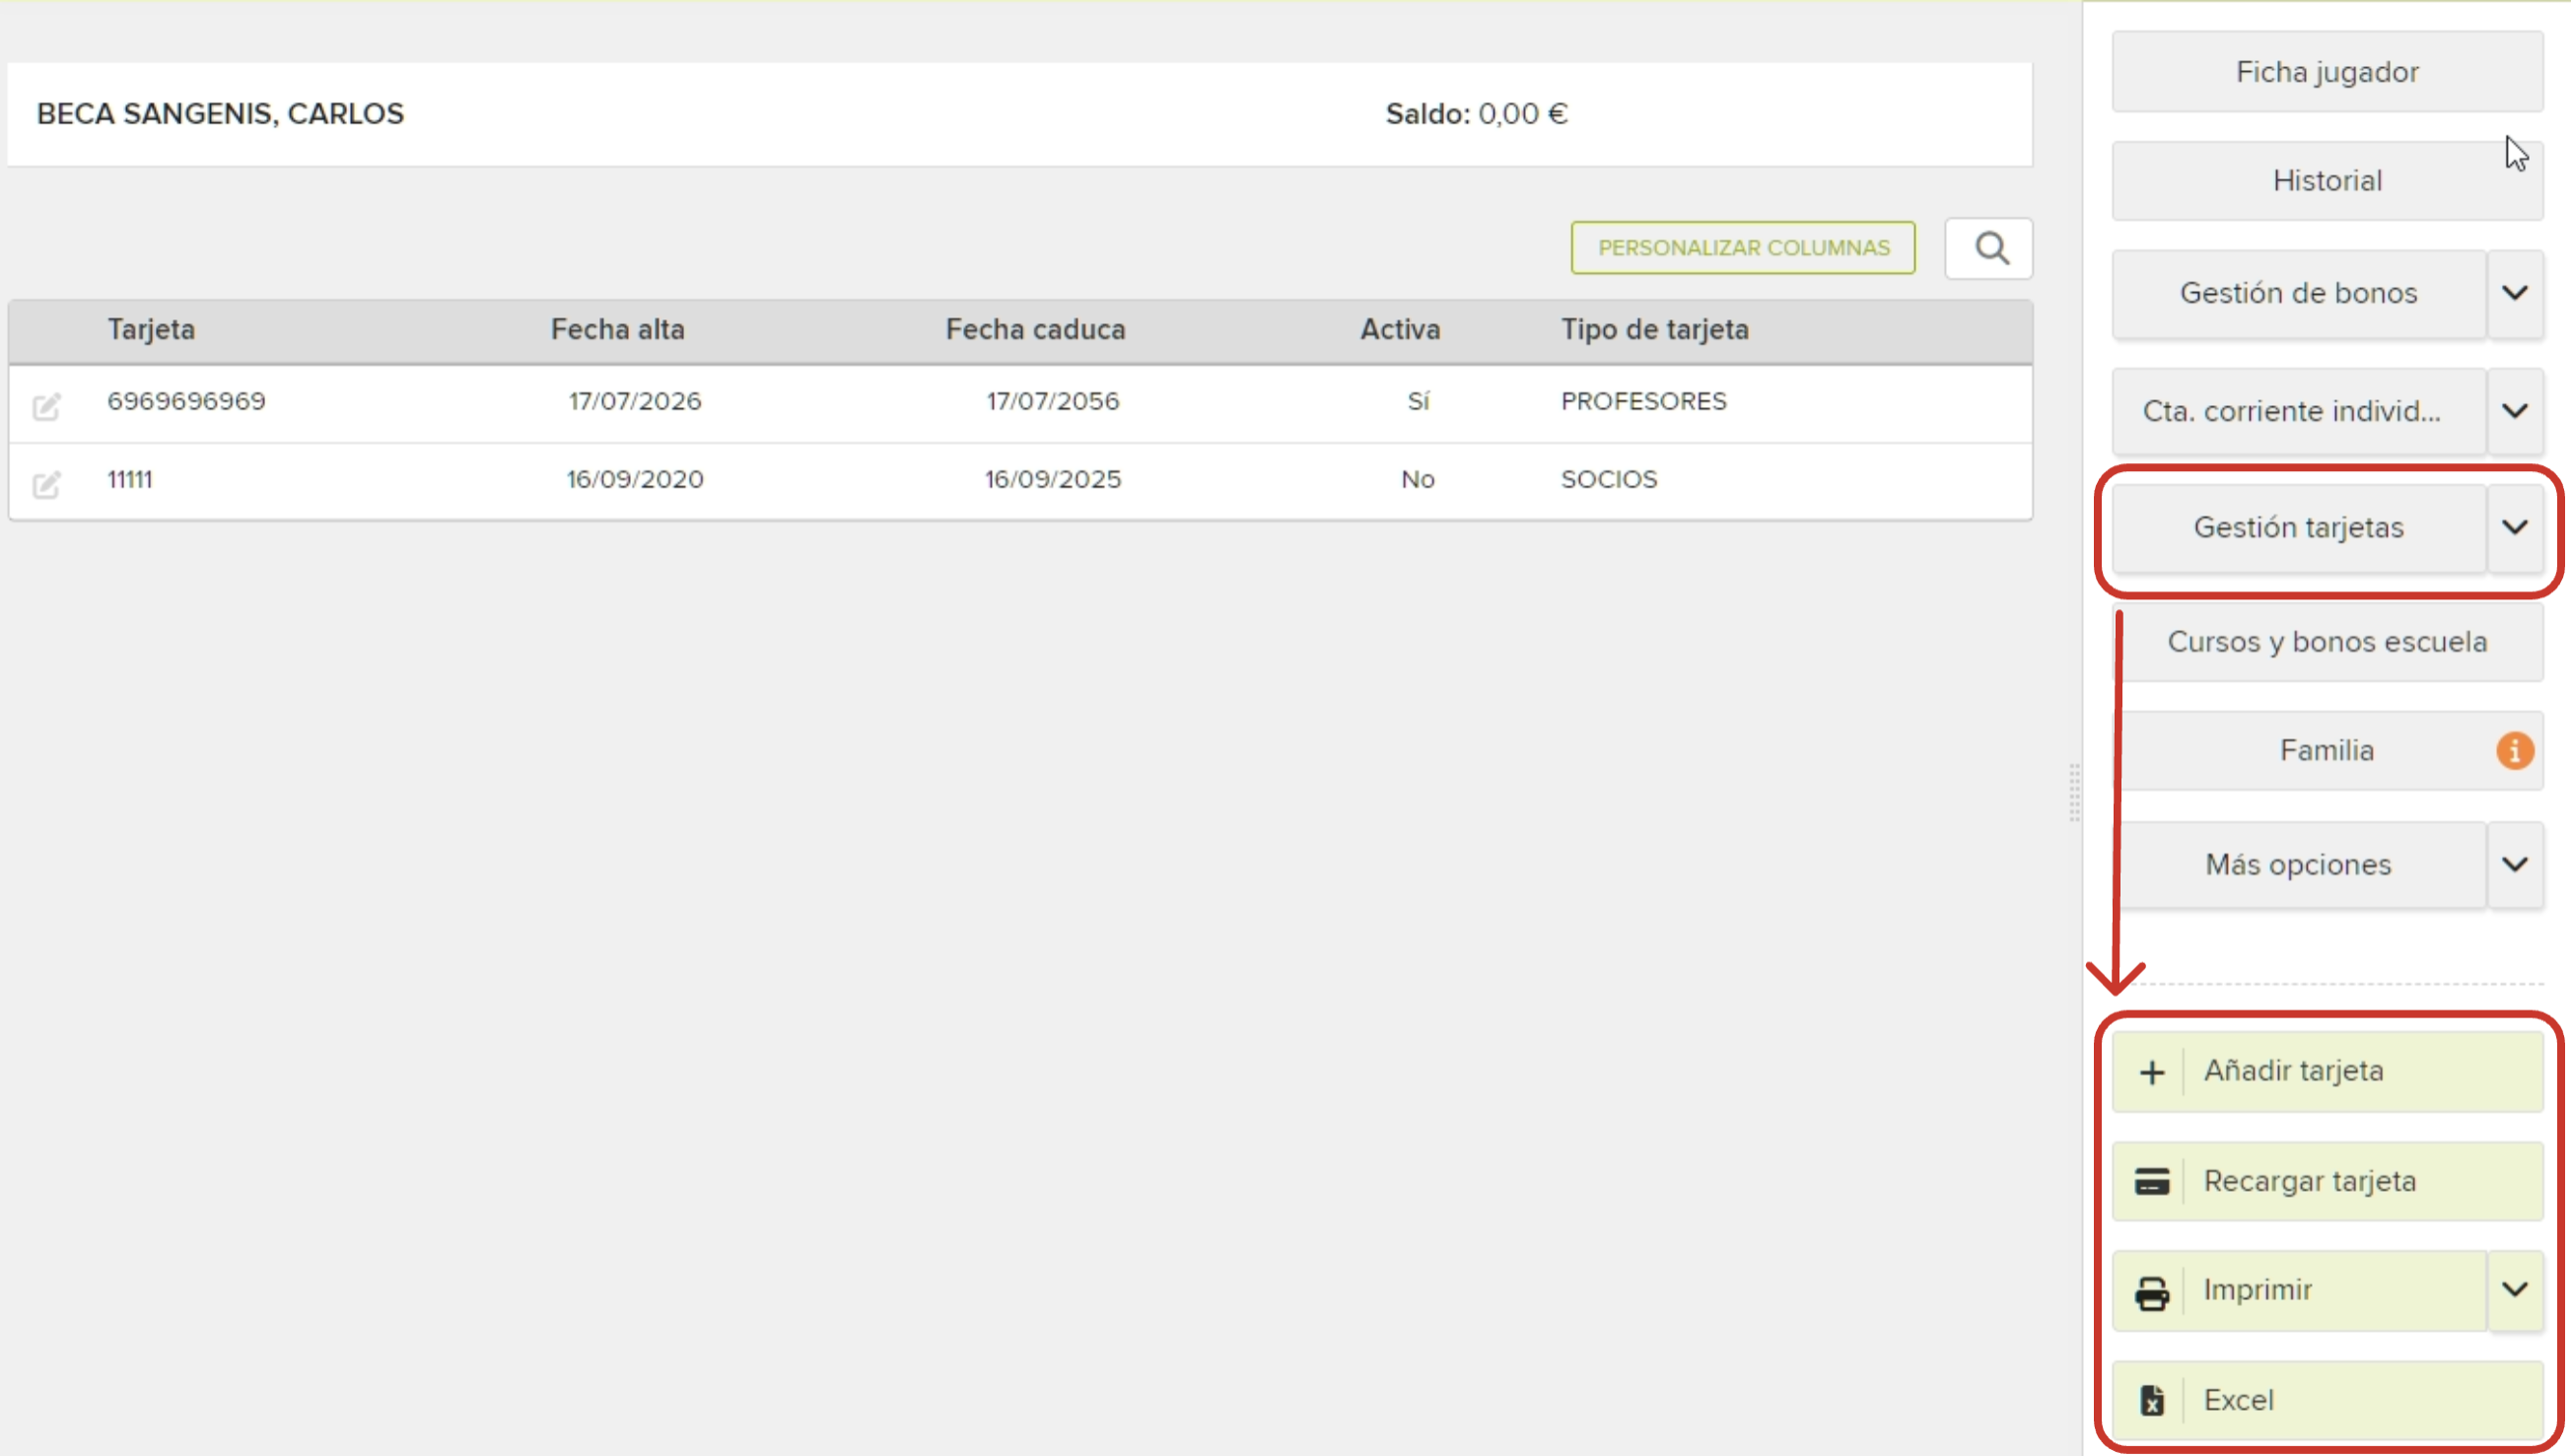Image resolution: width=2571 pixels, height=1456 pixels.
Task: Click the date 17/07/2026
Action: click(x=635, y=401)
